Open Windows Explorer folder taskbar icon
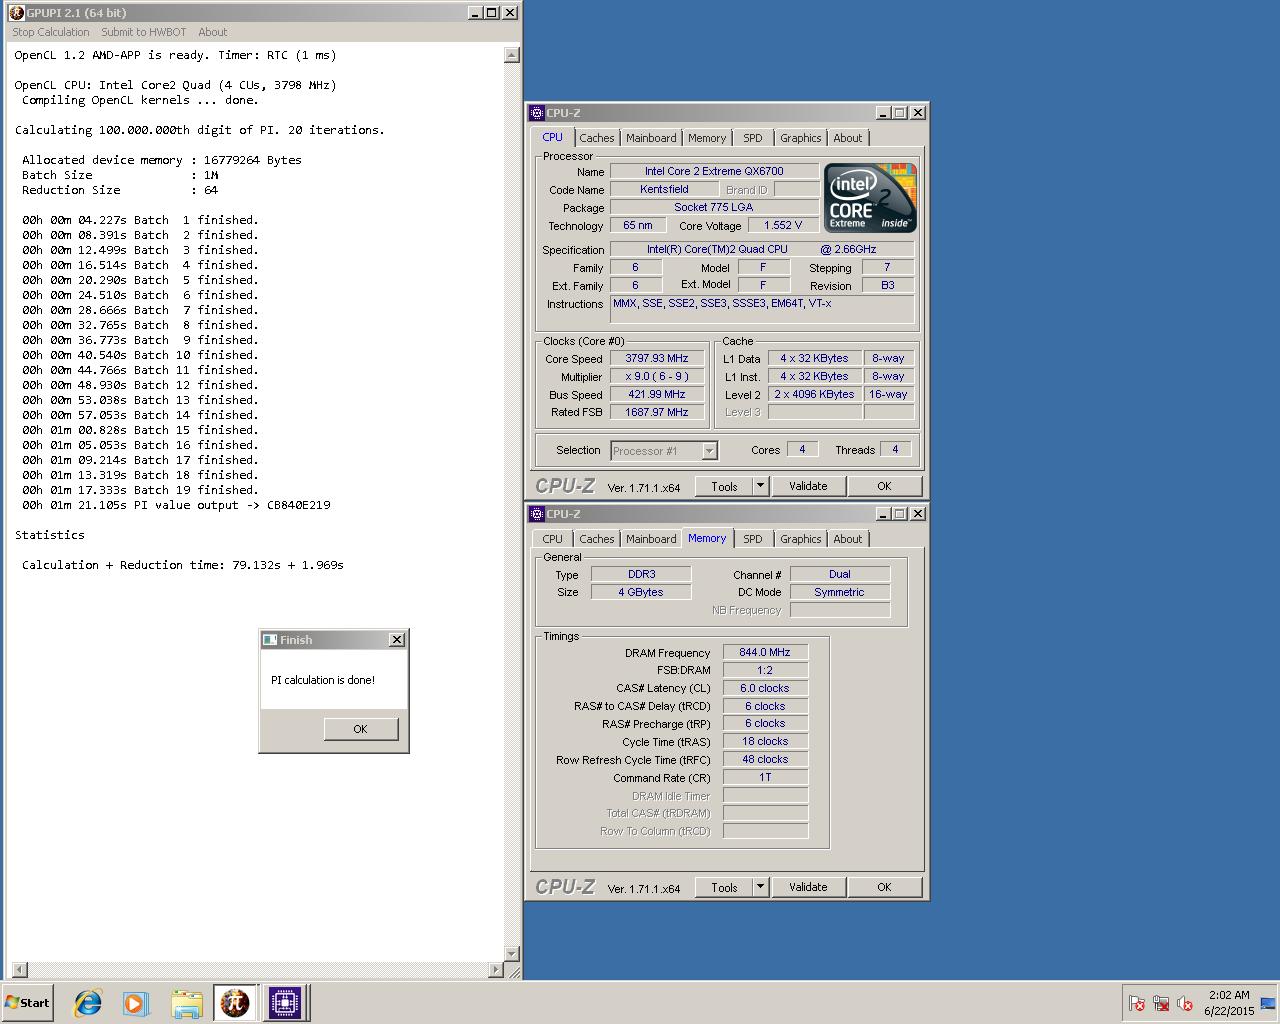1280x1024 pixels. (186, 1002)
